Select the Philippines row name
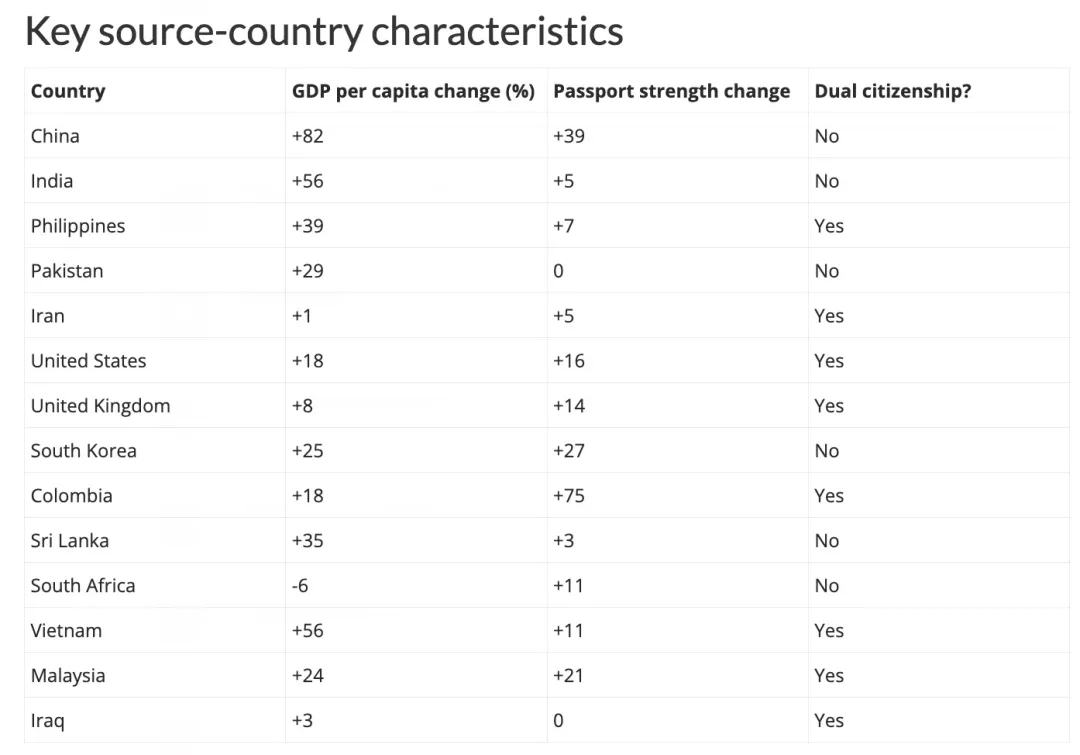The width and height of the screenshot is (1080, 755). tap(78, 226)
